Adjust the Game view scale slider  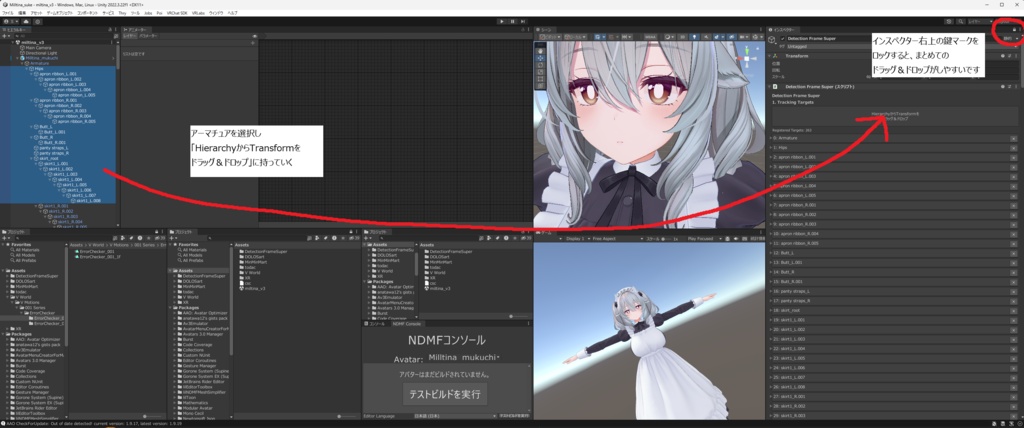(x=665, y=239)
